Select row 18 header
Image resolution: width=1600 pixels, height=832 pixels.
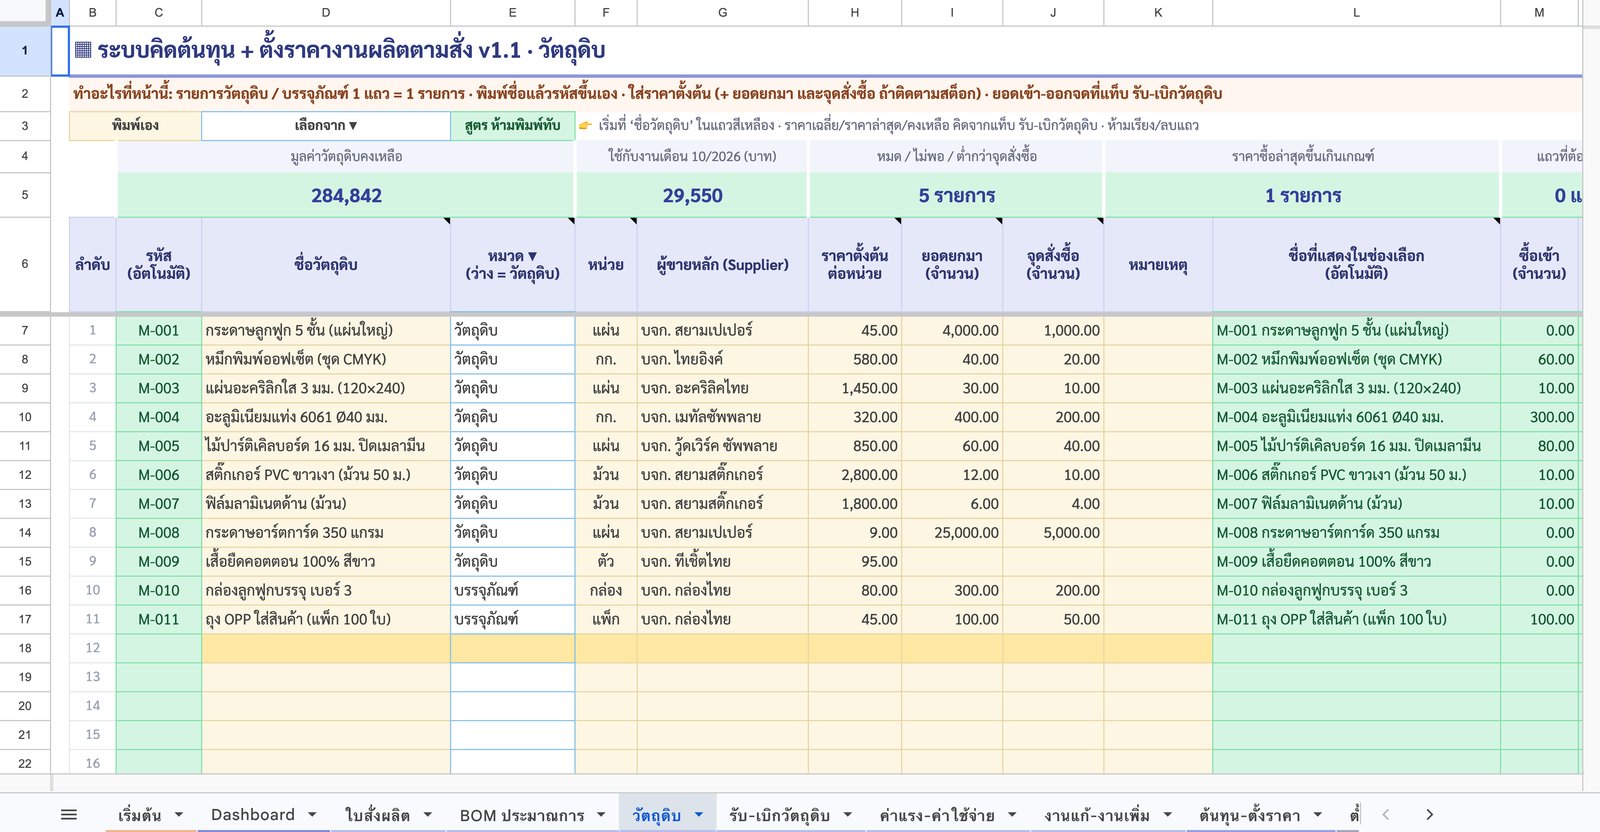pyautogui.click(x=25, y=648)
